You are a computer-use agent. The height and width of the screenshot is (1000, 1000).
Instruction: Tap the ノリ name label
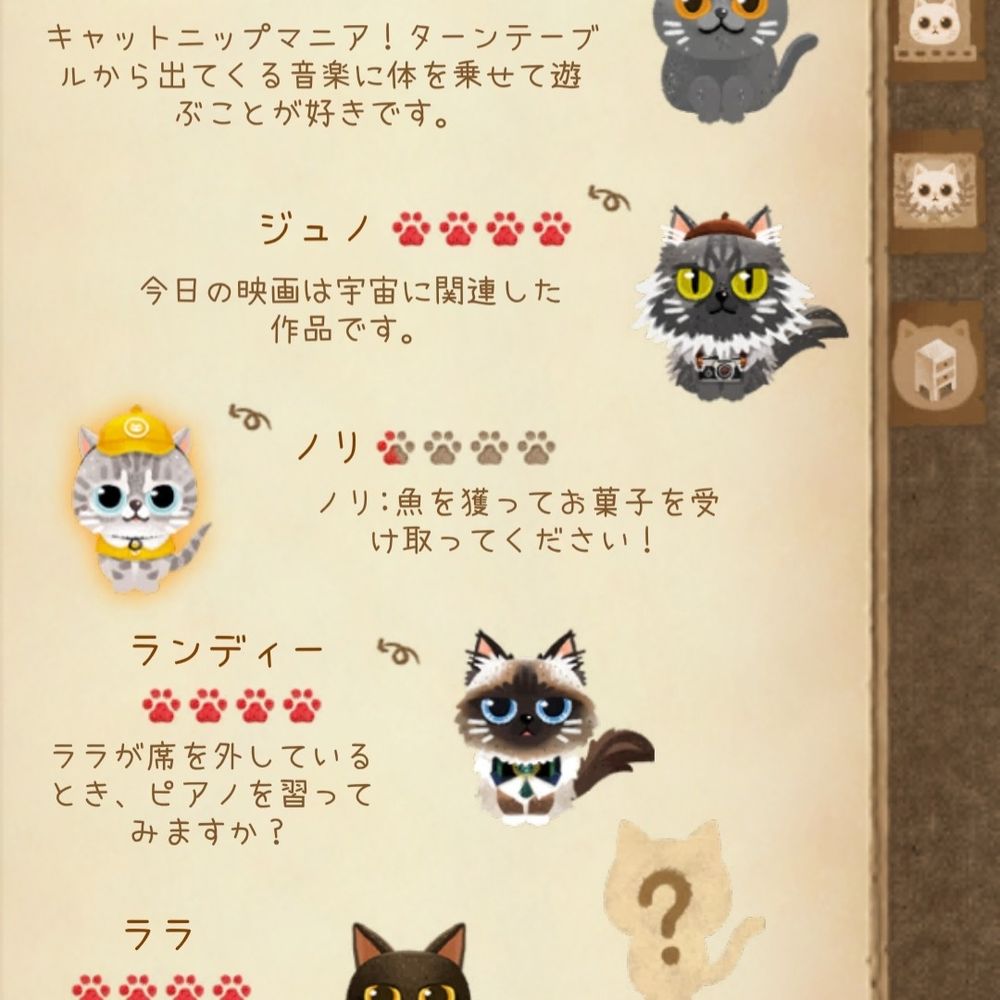[x=330, y=446]
